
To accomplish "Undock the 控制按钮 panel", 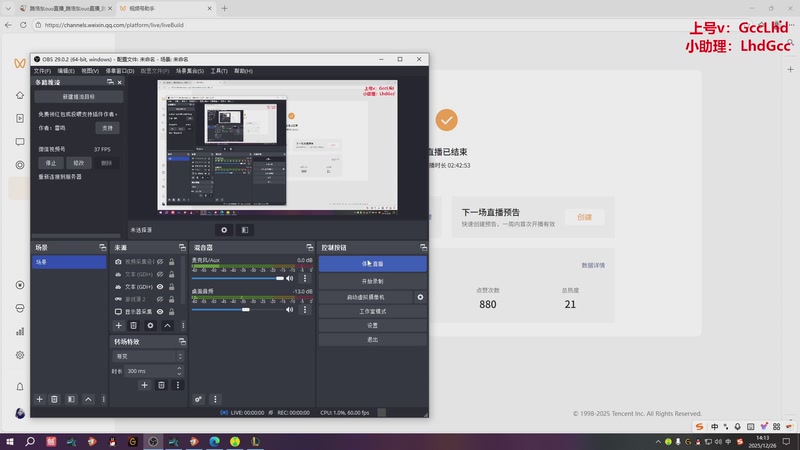I will click(423, 247).
